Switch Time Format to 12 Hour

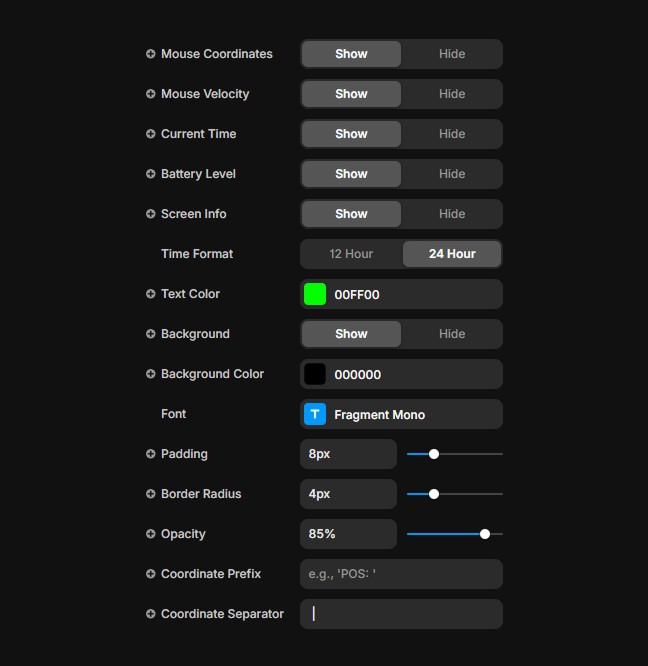tap(351, 254)
